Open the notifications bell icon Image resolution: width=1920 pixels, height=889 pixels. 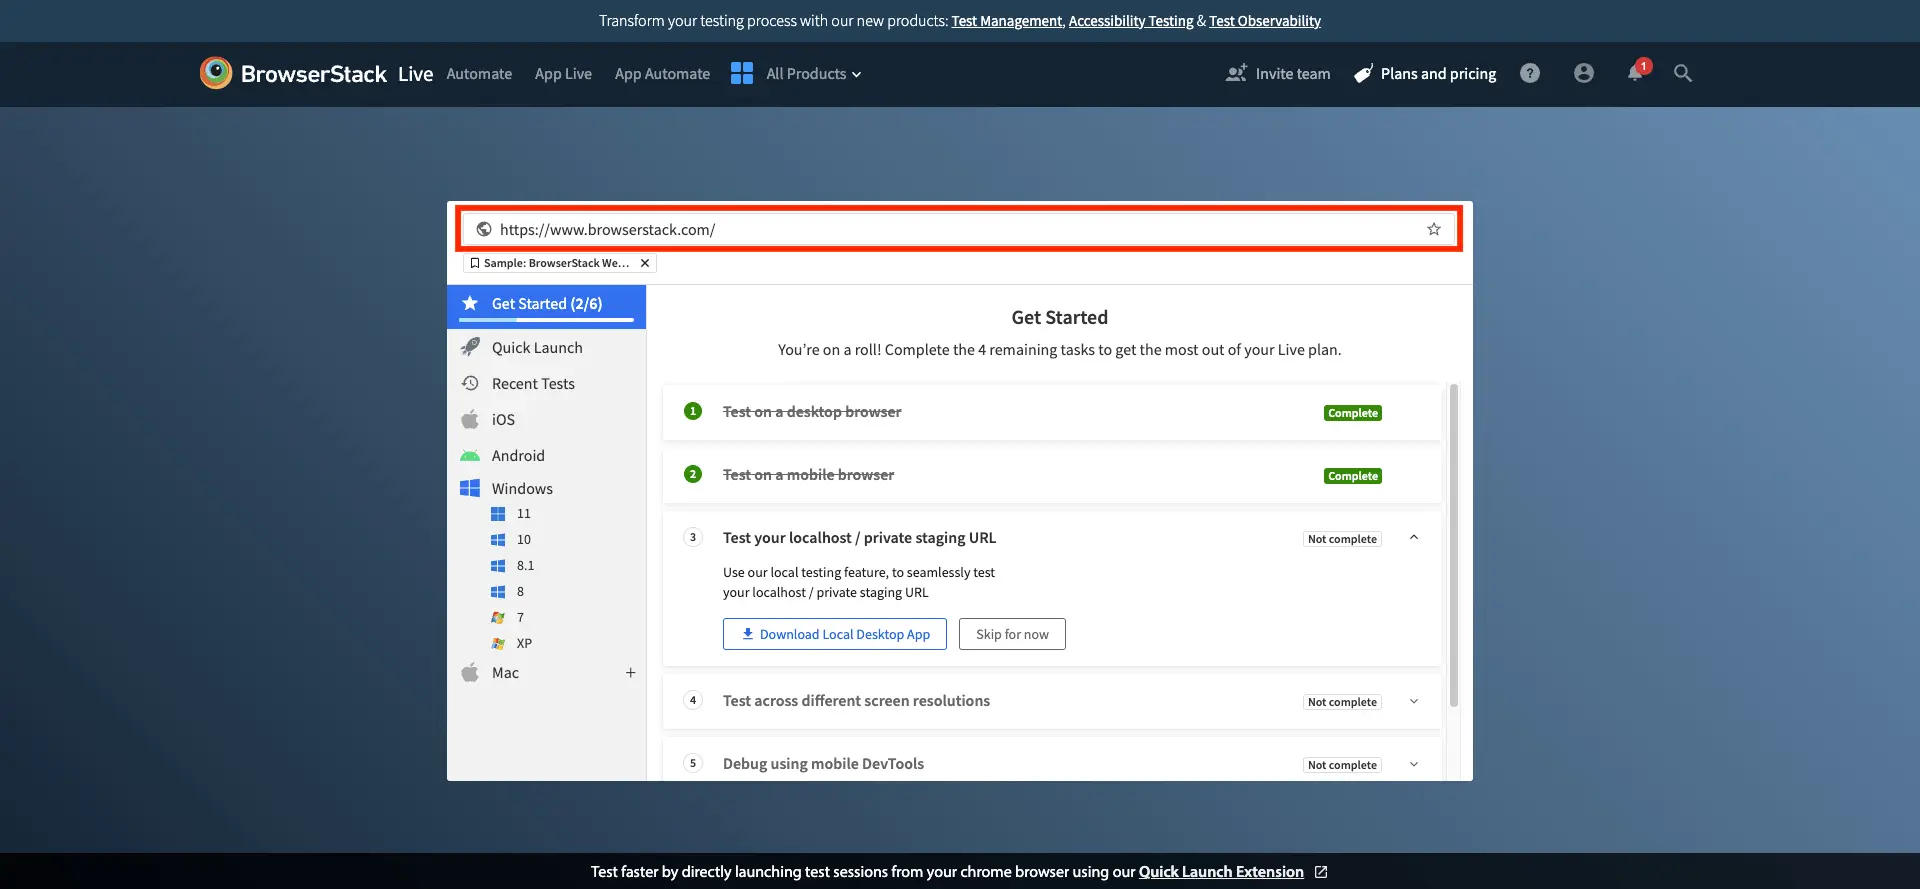[1636, 73]
